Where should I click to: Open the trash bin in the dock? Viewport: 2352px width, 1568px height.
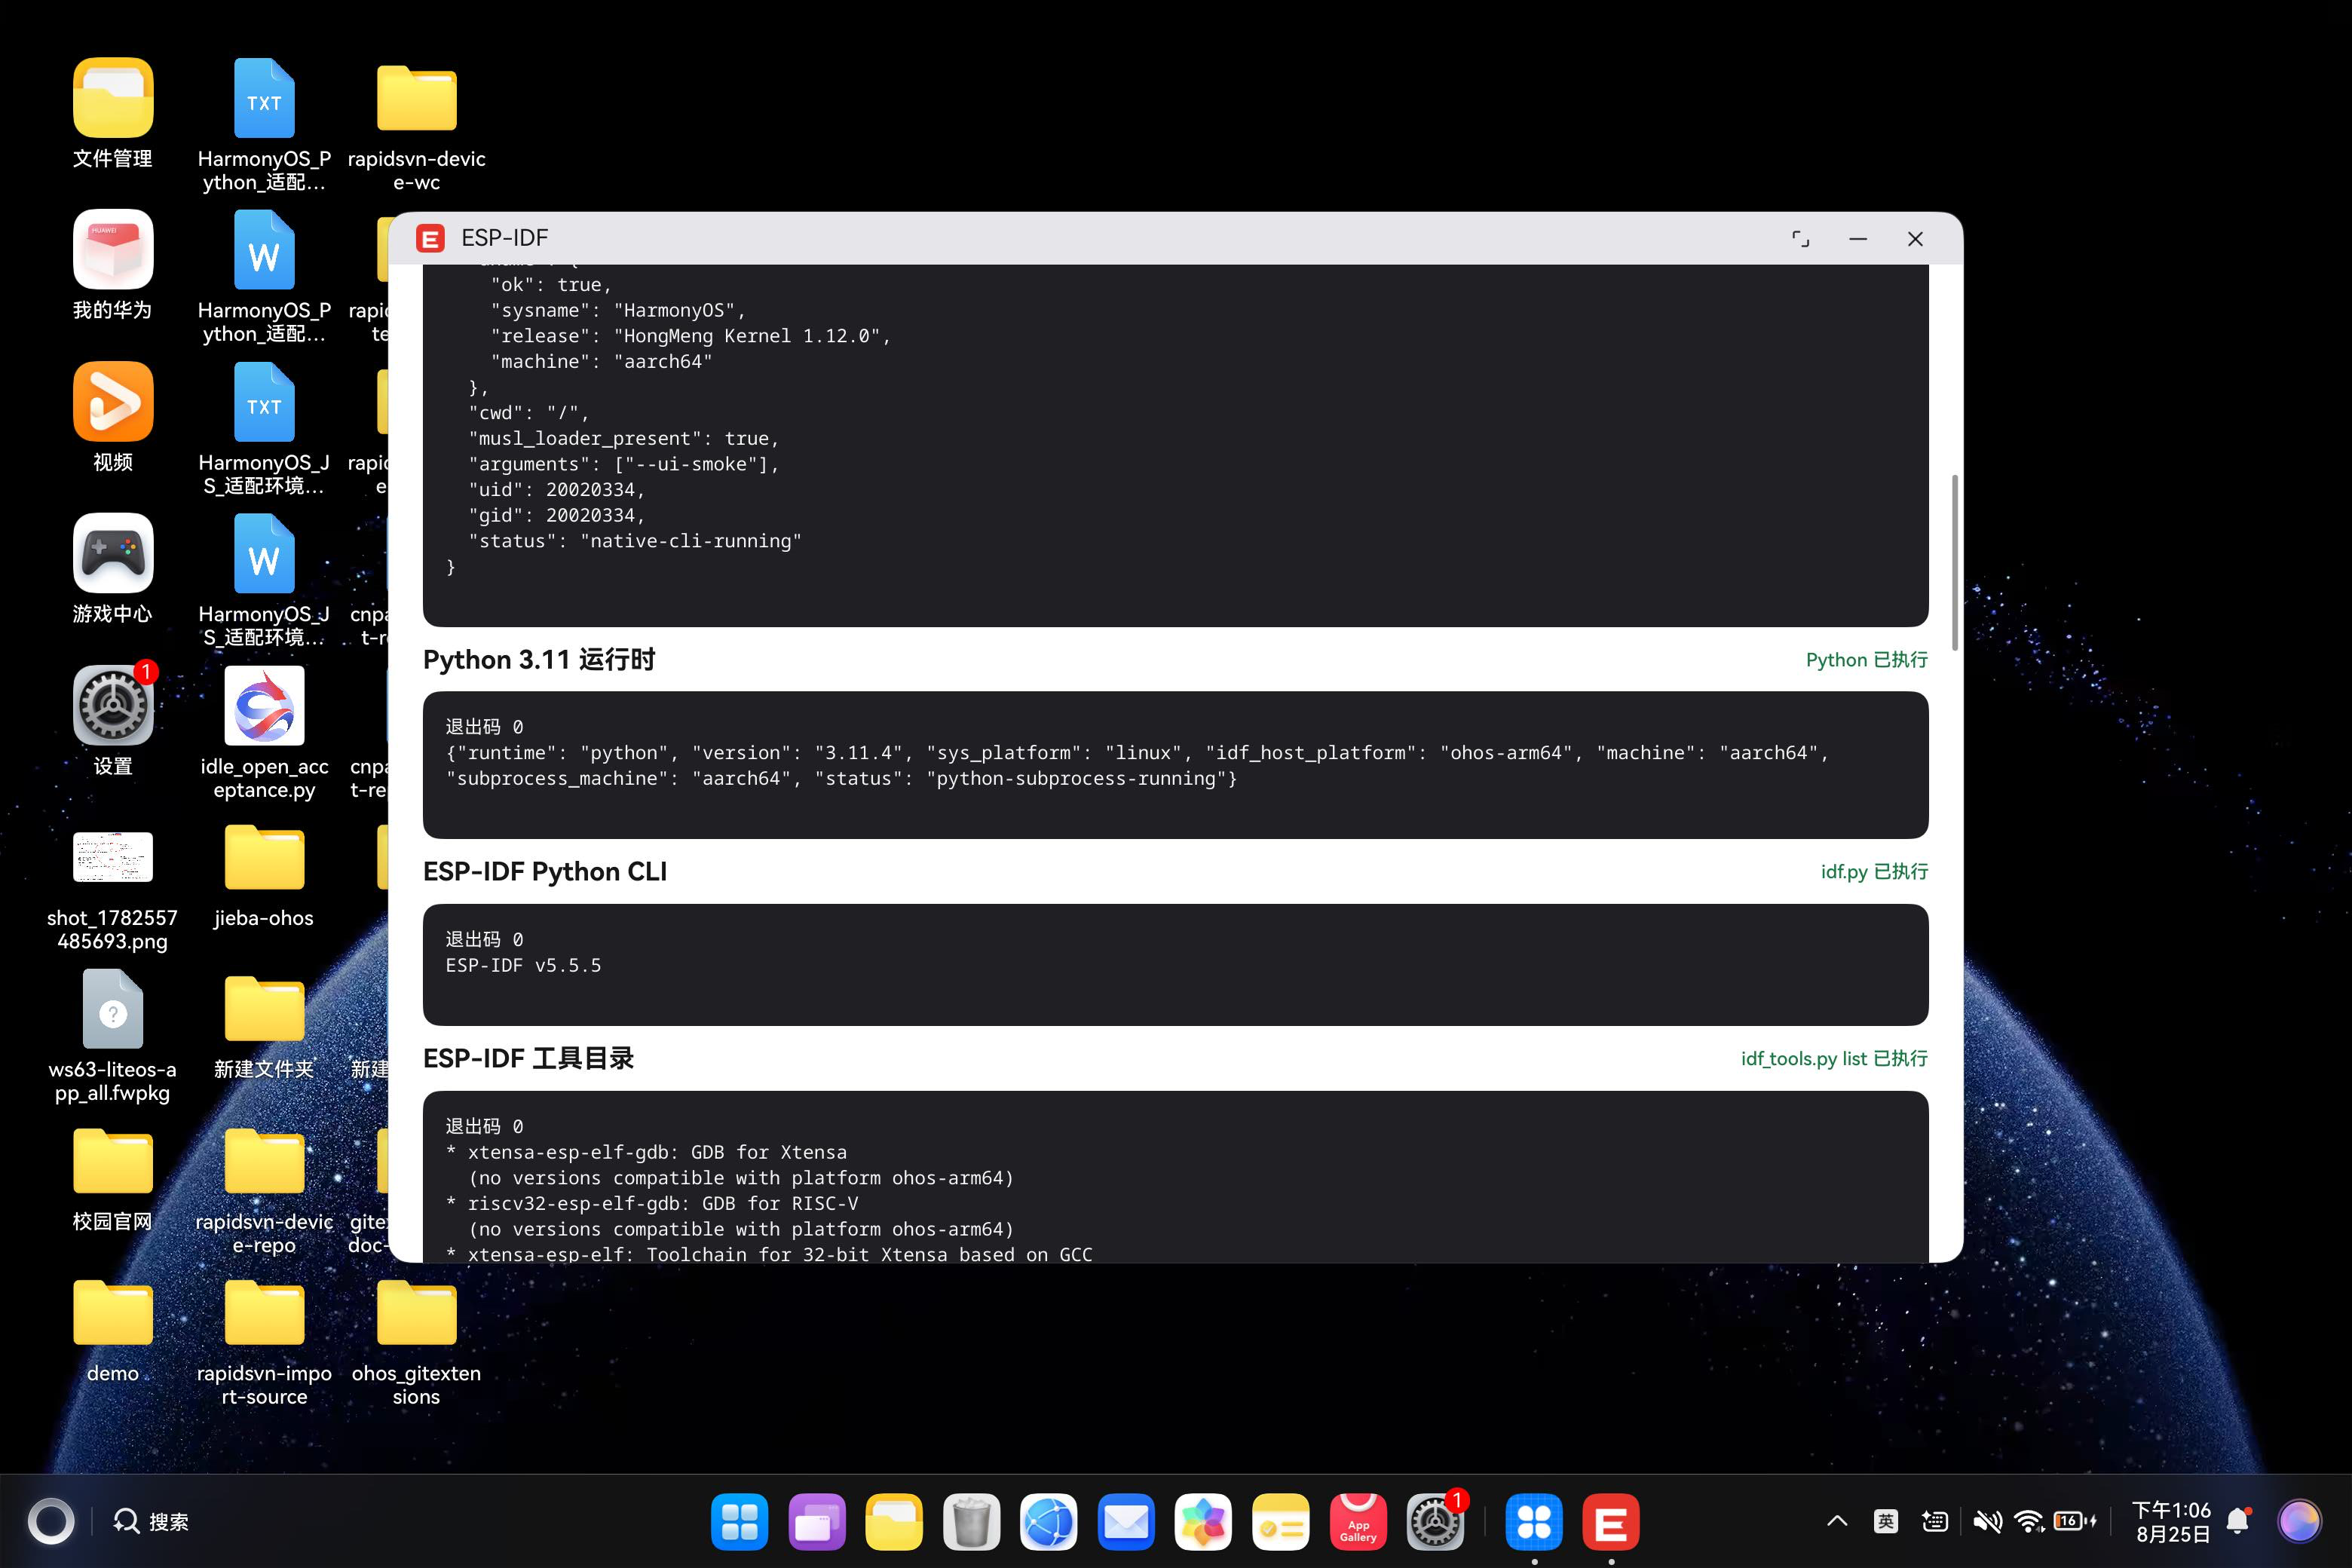(x=971, y=1521)
